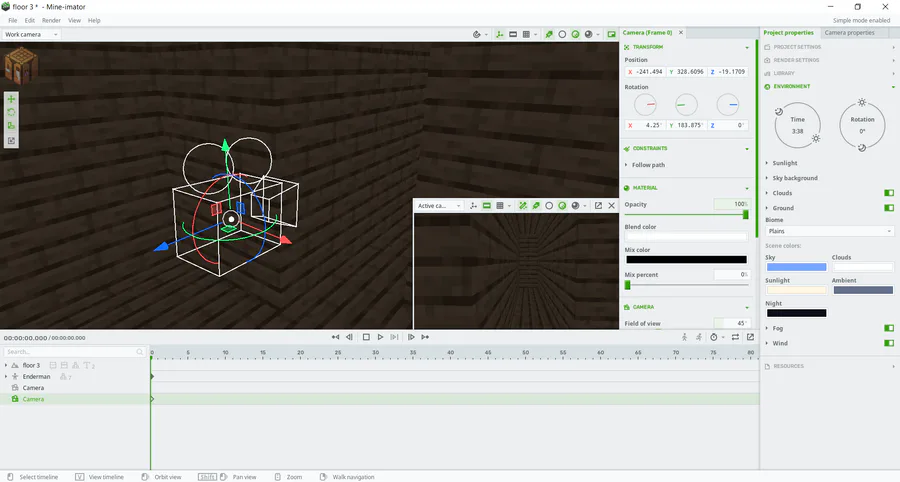Open the Active camera dropdown in preview
The height and width of the screenshot is (482, 900).
439,205
